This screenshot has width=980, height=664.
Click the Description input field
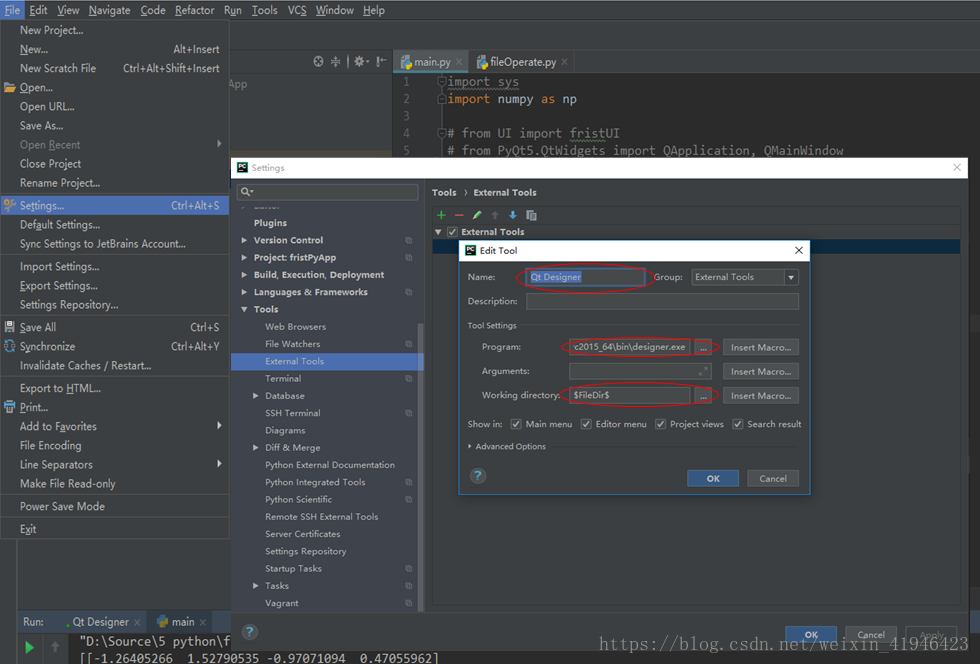(662, 301)
